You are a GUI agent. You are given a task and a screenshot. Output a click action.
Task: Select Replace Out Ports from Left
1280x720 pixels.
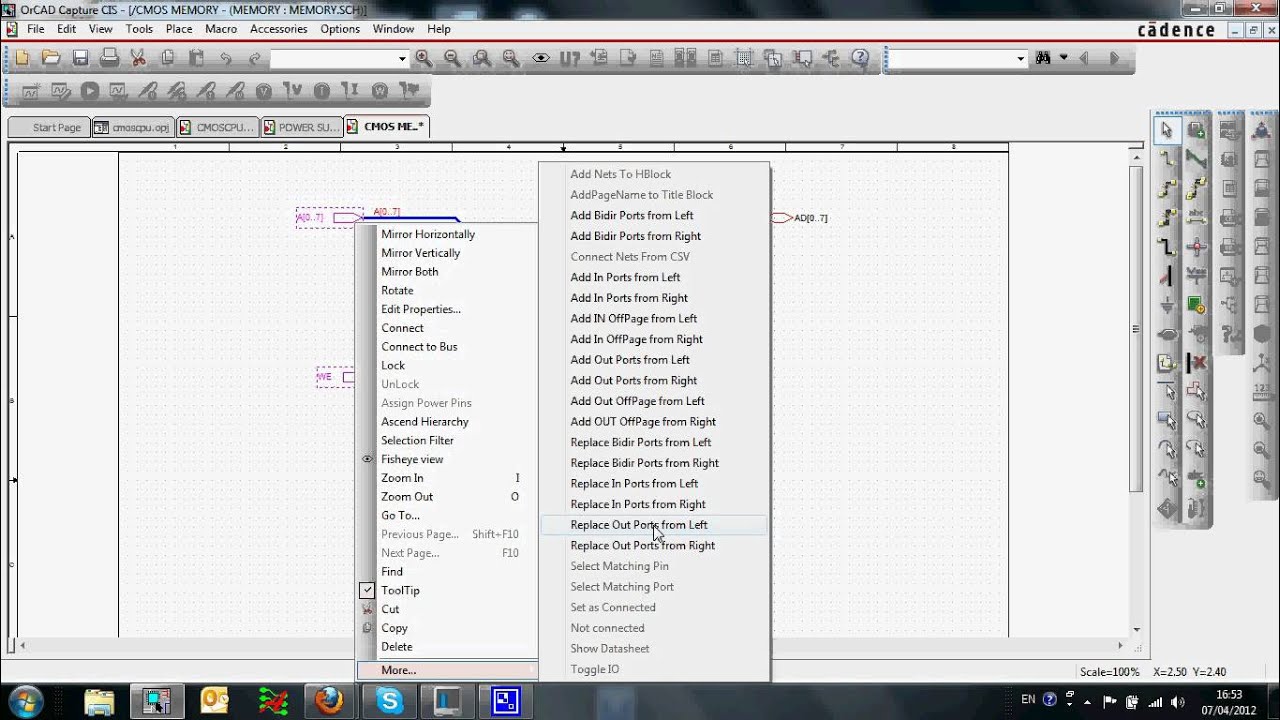pyautogui.click(x=654, y=525)
